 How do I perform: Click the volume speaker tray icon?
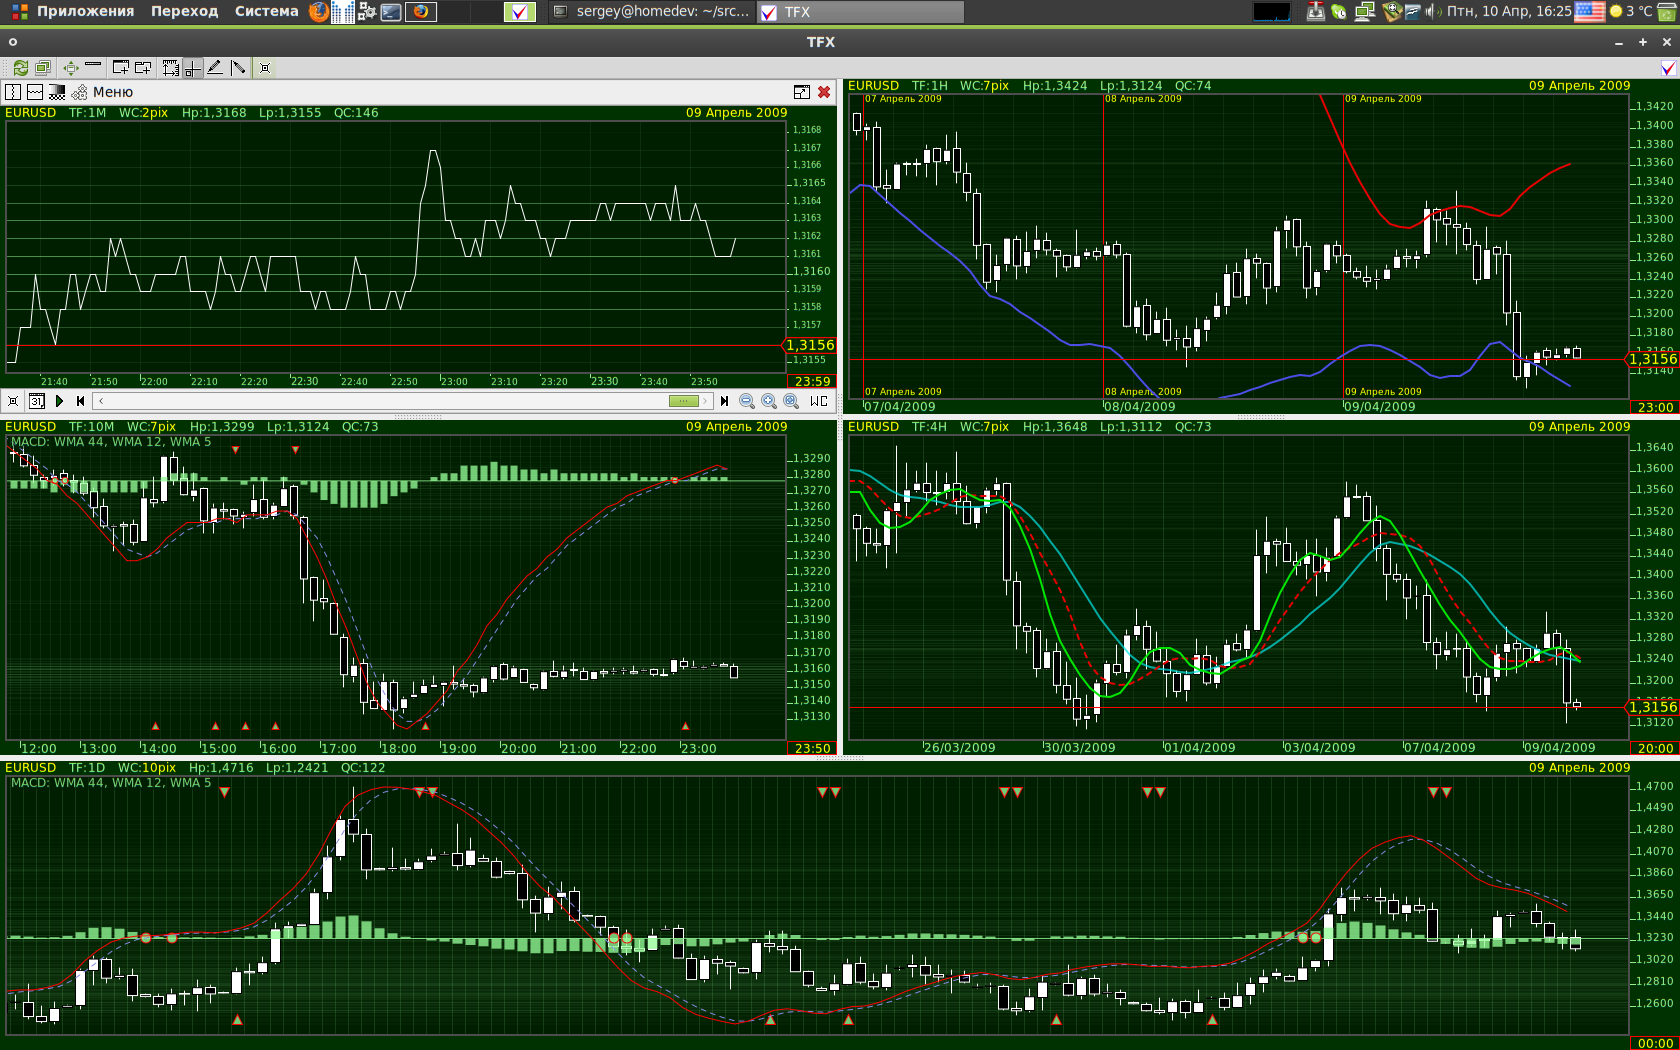point(1432,12)
